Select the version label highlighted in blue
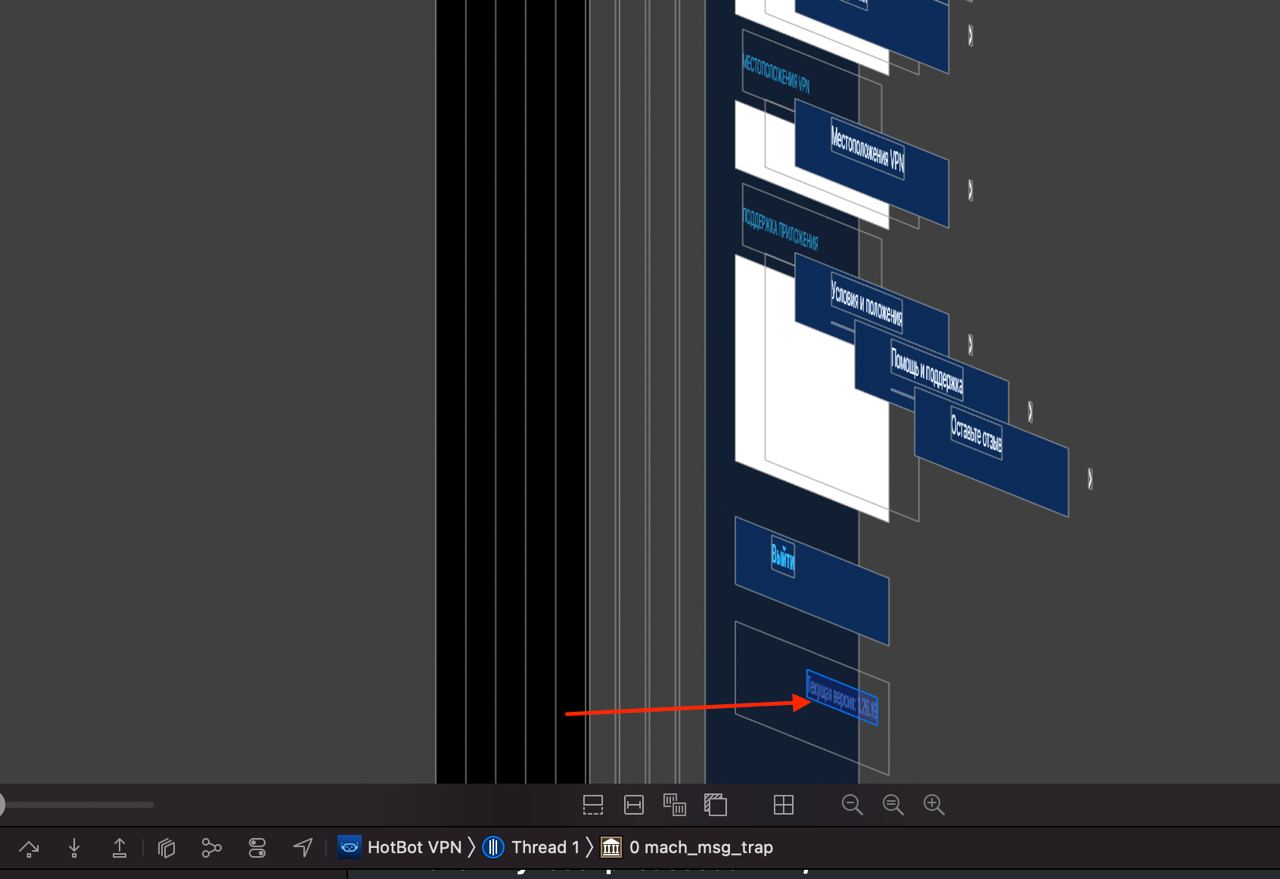Image resolution: width=1280 pixels, height=879 pixels. coord(842,698)
